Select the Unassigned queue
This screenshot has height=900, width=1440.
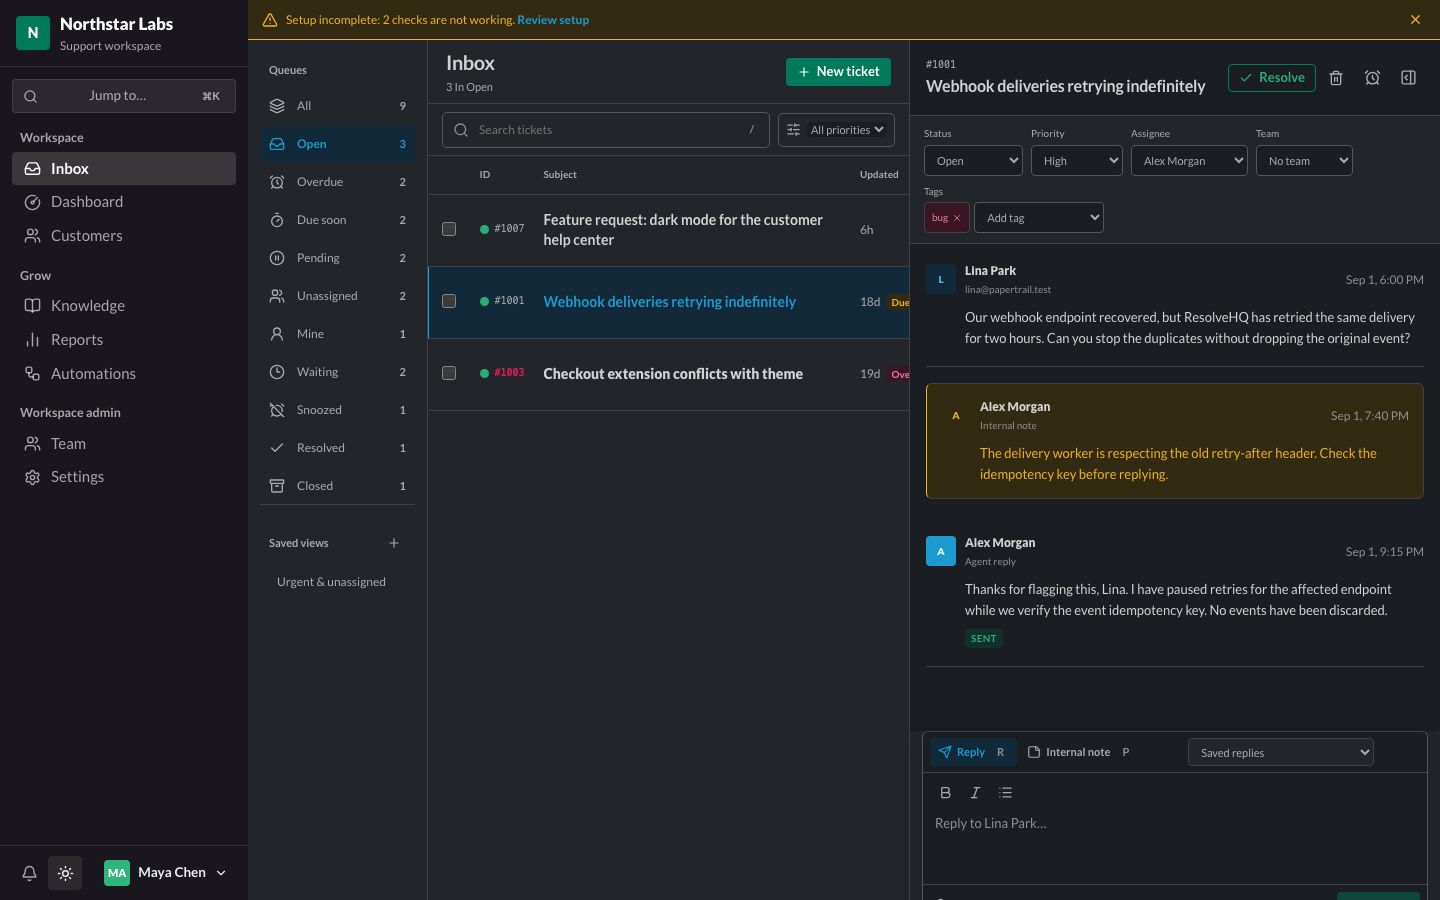[x=338, y=296]
